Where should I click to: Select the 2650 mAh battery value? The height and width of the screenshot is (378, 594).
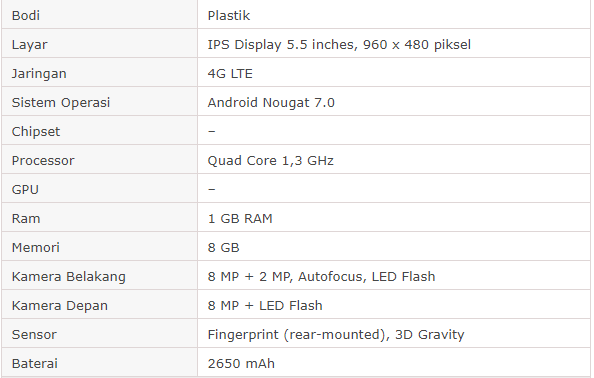(241, 364)
